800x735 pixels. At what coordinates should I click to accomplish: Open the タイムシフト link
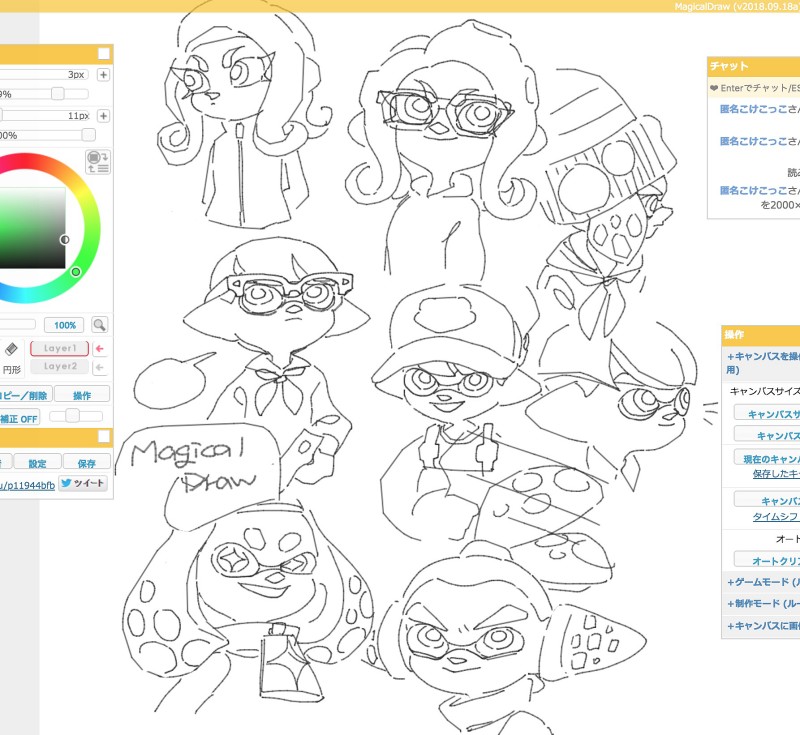(776, 517)
